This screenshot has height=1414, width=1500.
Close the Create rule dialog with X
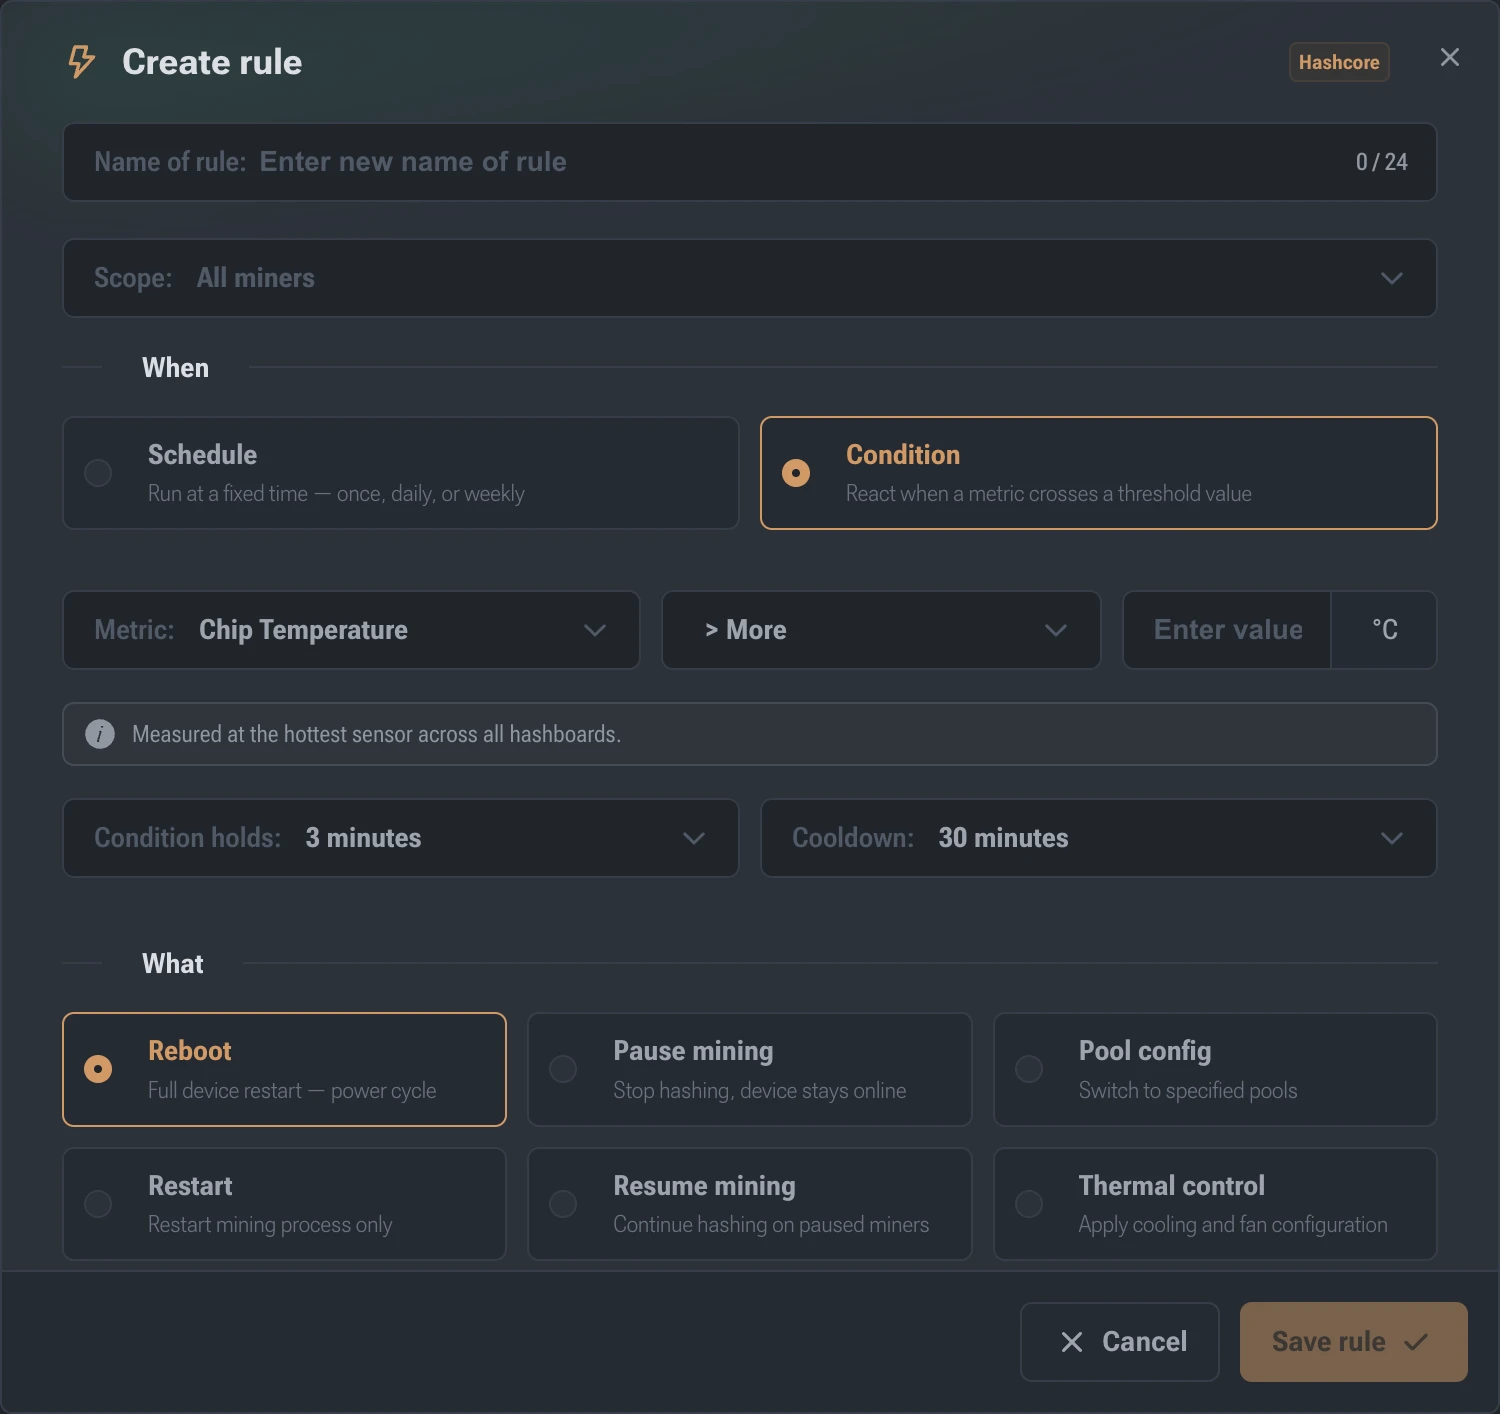click(x=1449, y=58)
